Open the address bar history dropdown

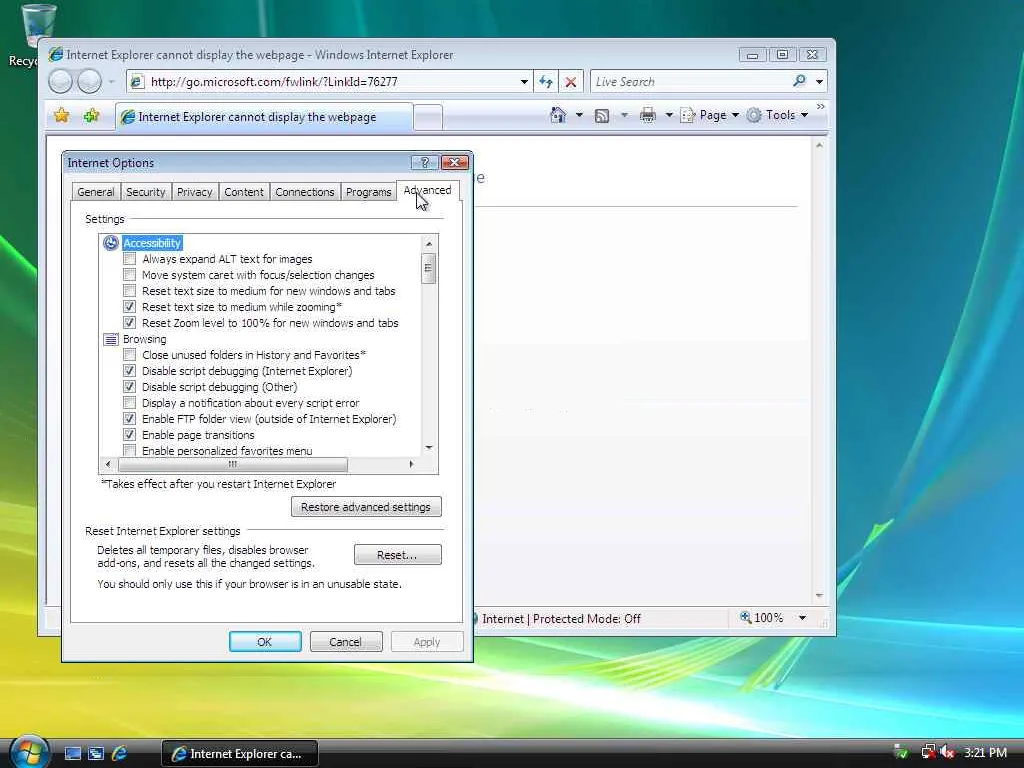(524, 82)
